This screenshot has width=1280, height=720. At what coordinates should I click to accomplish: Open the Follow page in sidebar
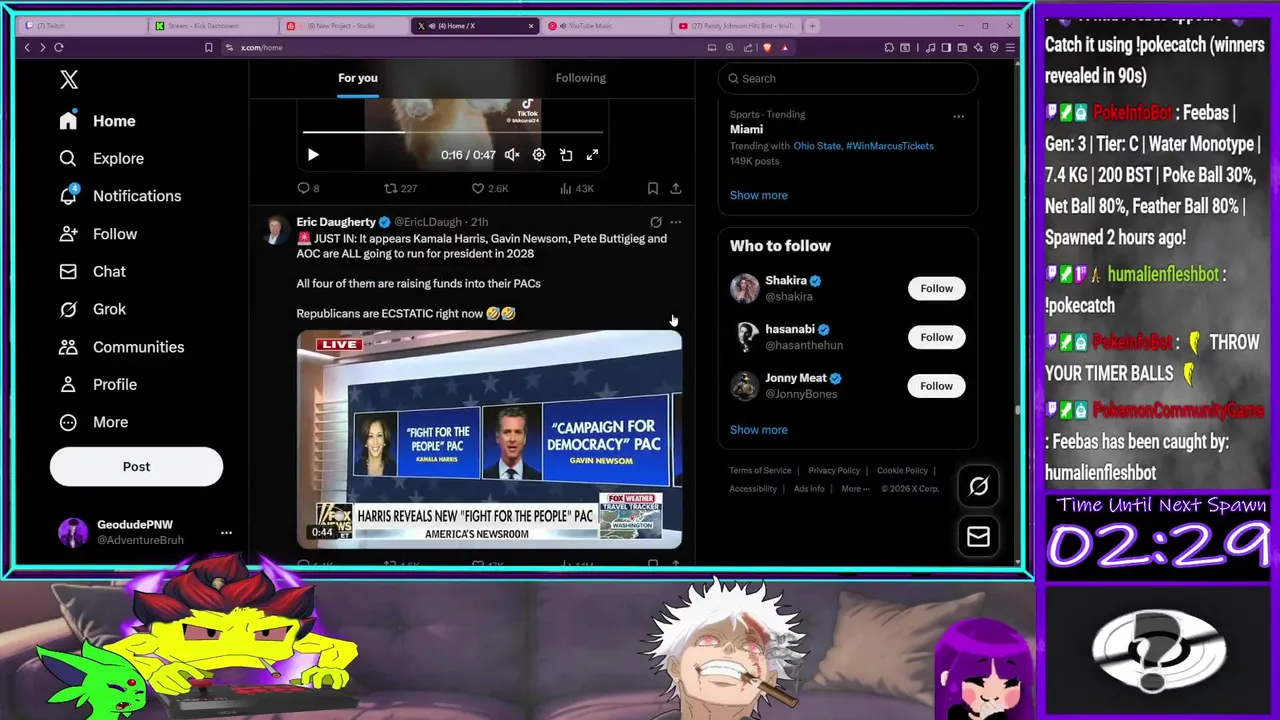(98, 234)
